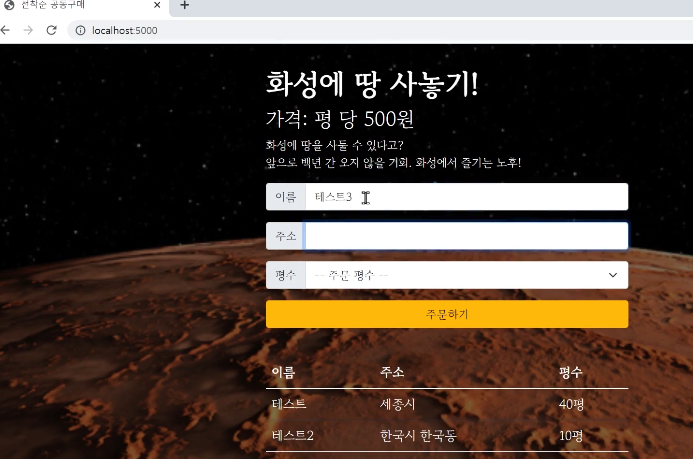Viewport: 693px width, 459px height.
Task: Click the browser forward arrow
Action: pyautogui.click(x=28, y=30)
